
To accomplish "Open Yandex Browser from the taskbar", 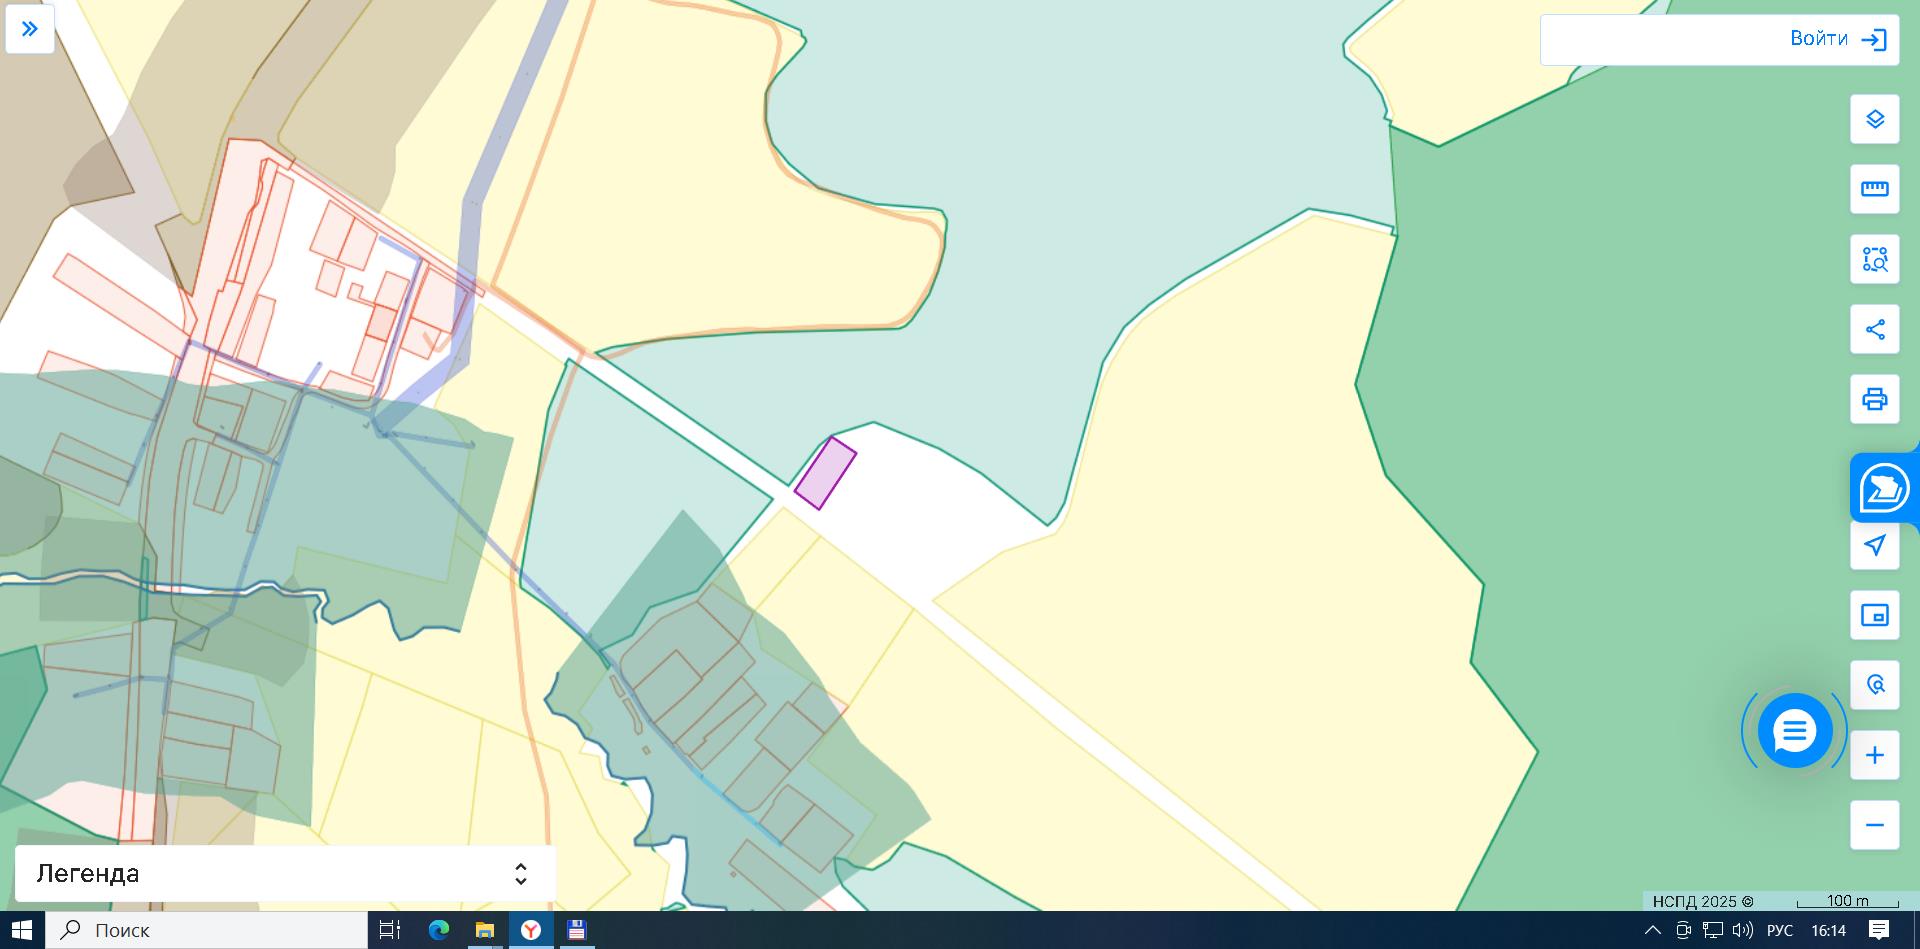I will (x=531, y=930).
